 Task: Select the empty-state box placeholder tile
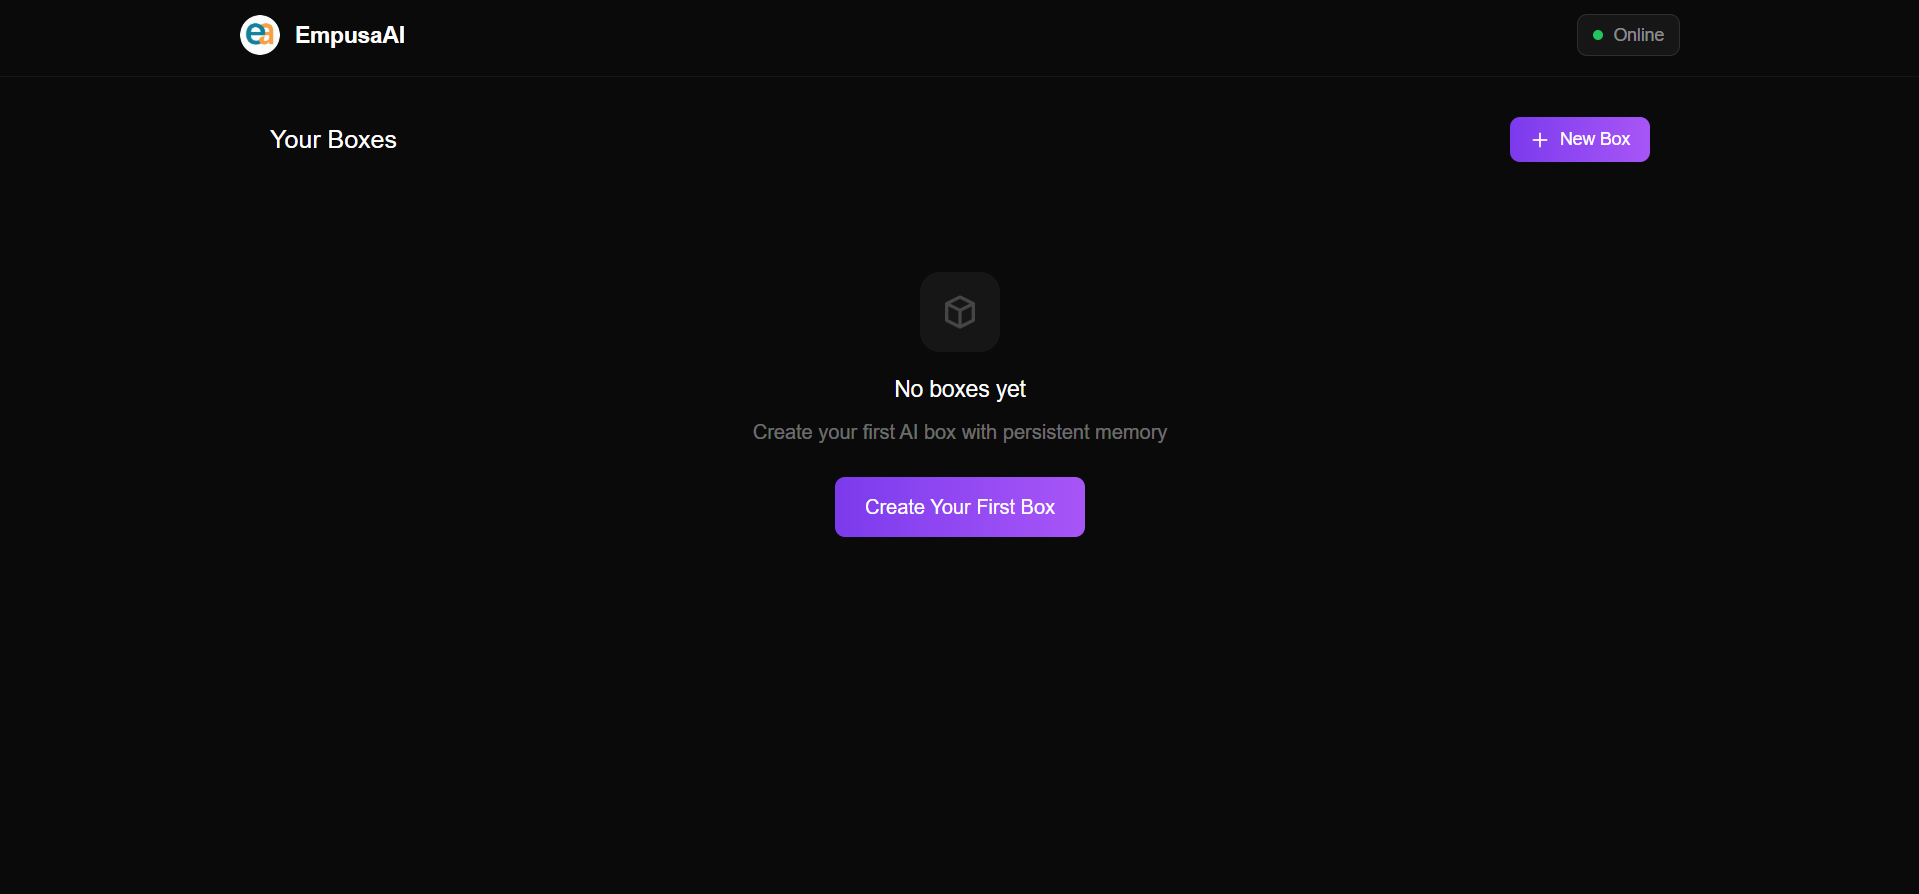click(960, 312)
